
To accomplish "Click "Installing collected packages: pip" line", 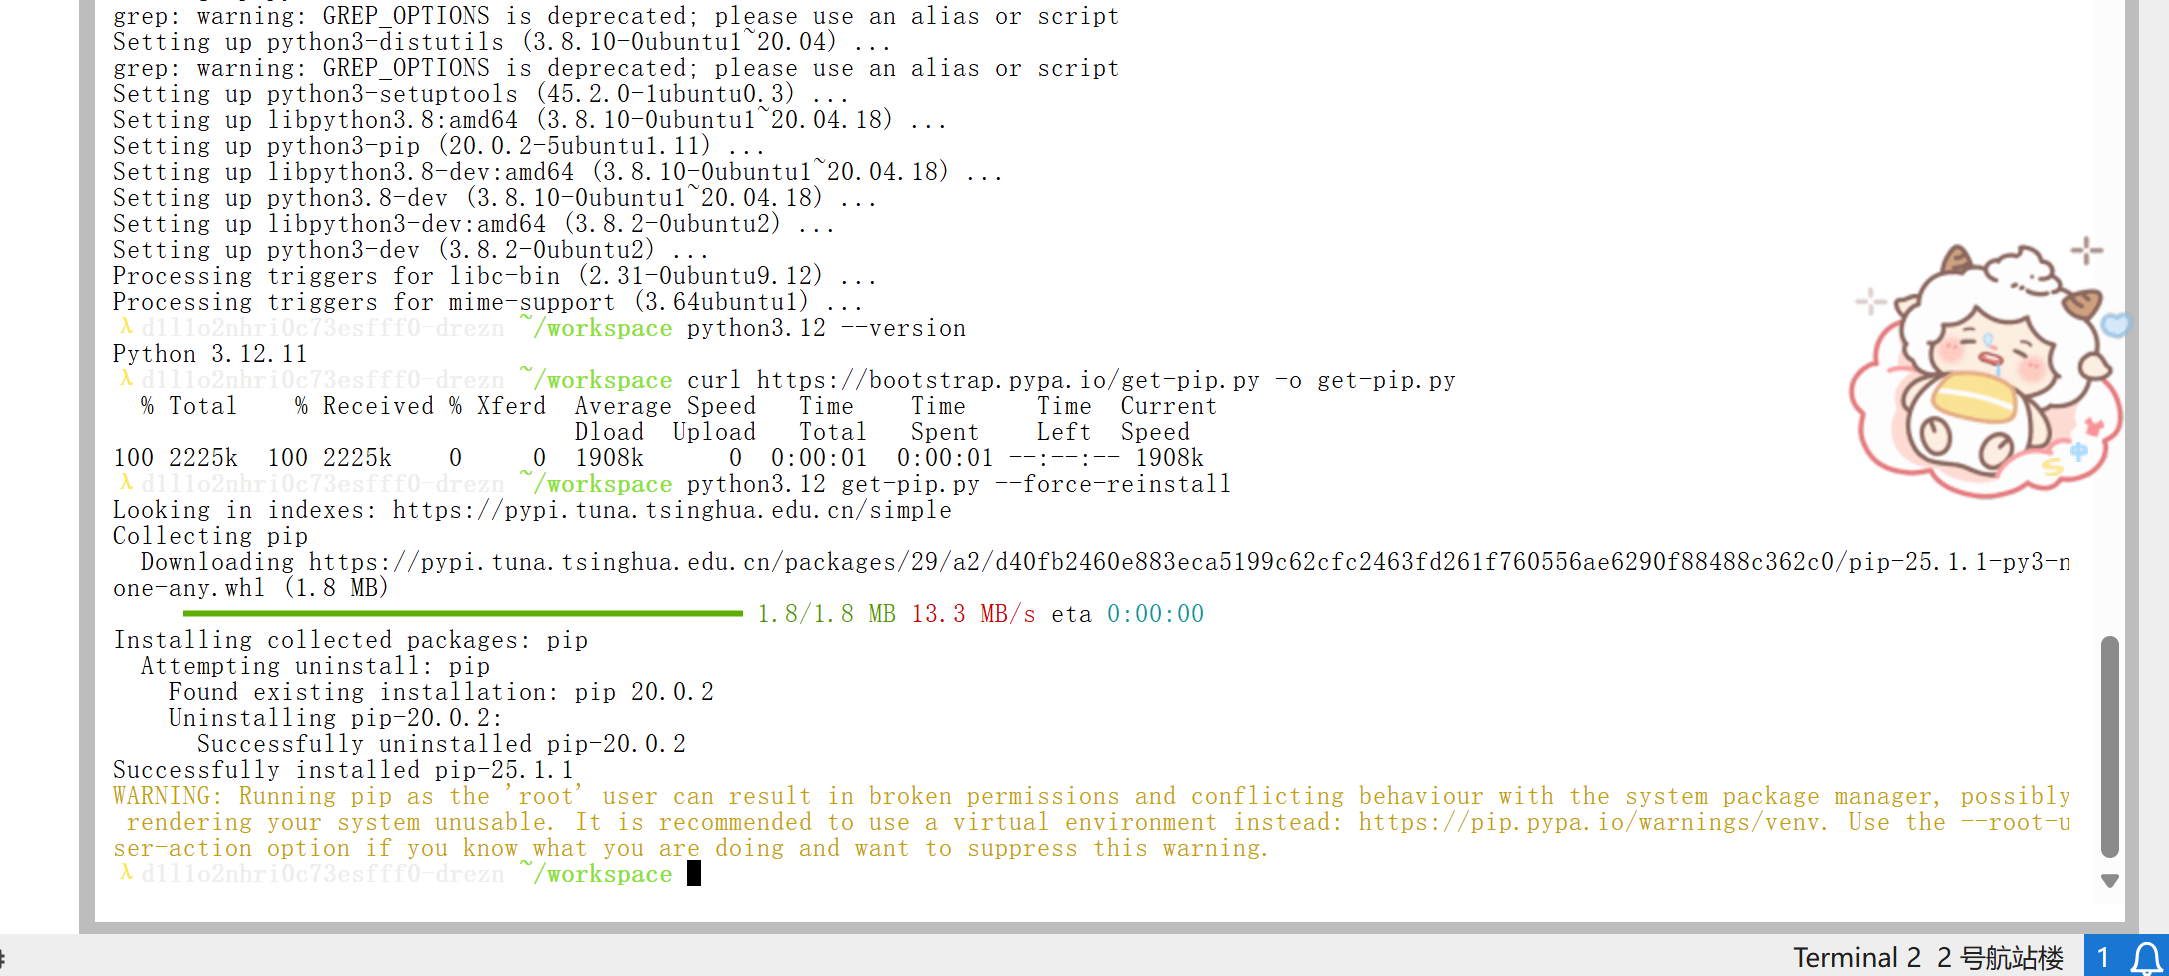I will pyautogui.click(x=350, y=640).
